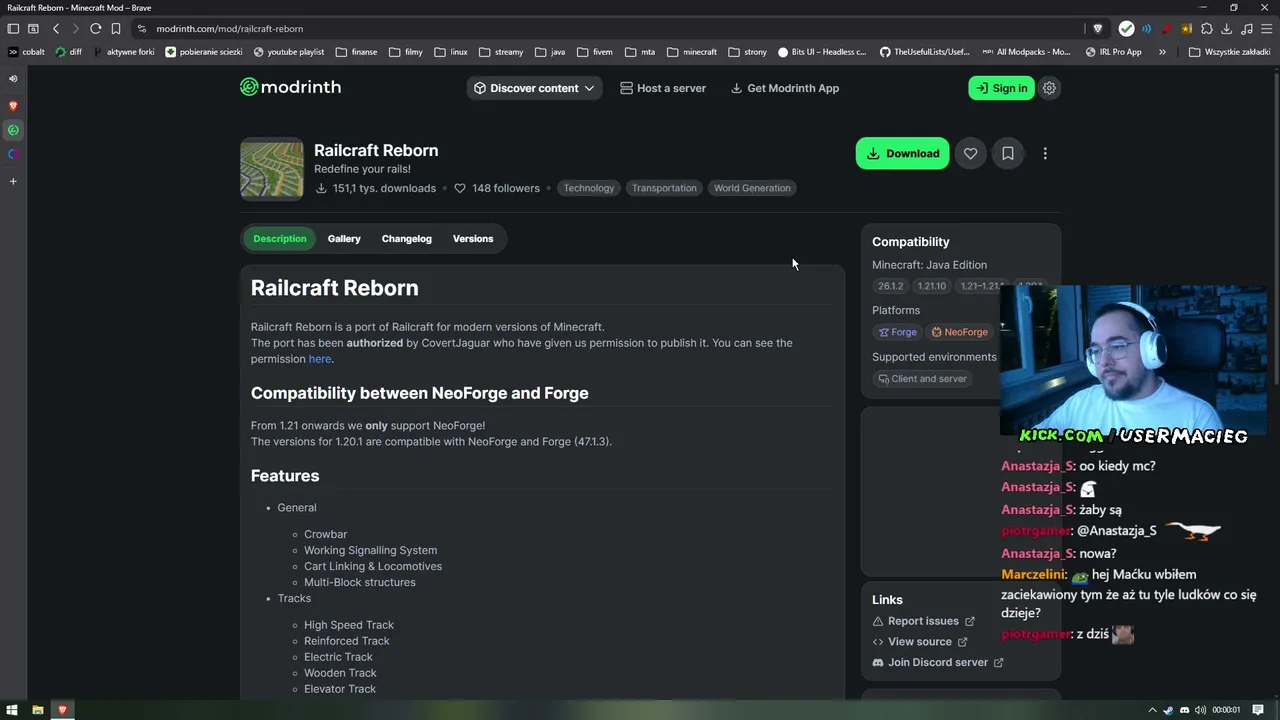Click the Brave lion icon in sidebar
Viewport: 1280px width, 720px height.
[x=13, y=105]
